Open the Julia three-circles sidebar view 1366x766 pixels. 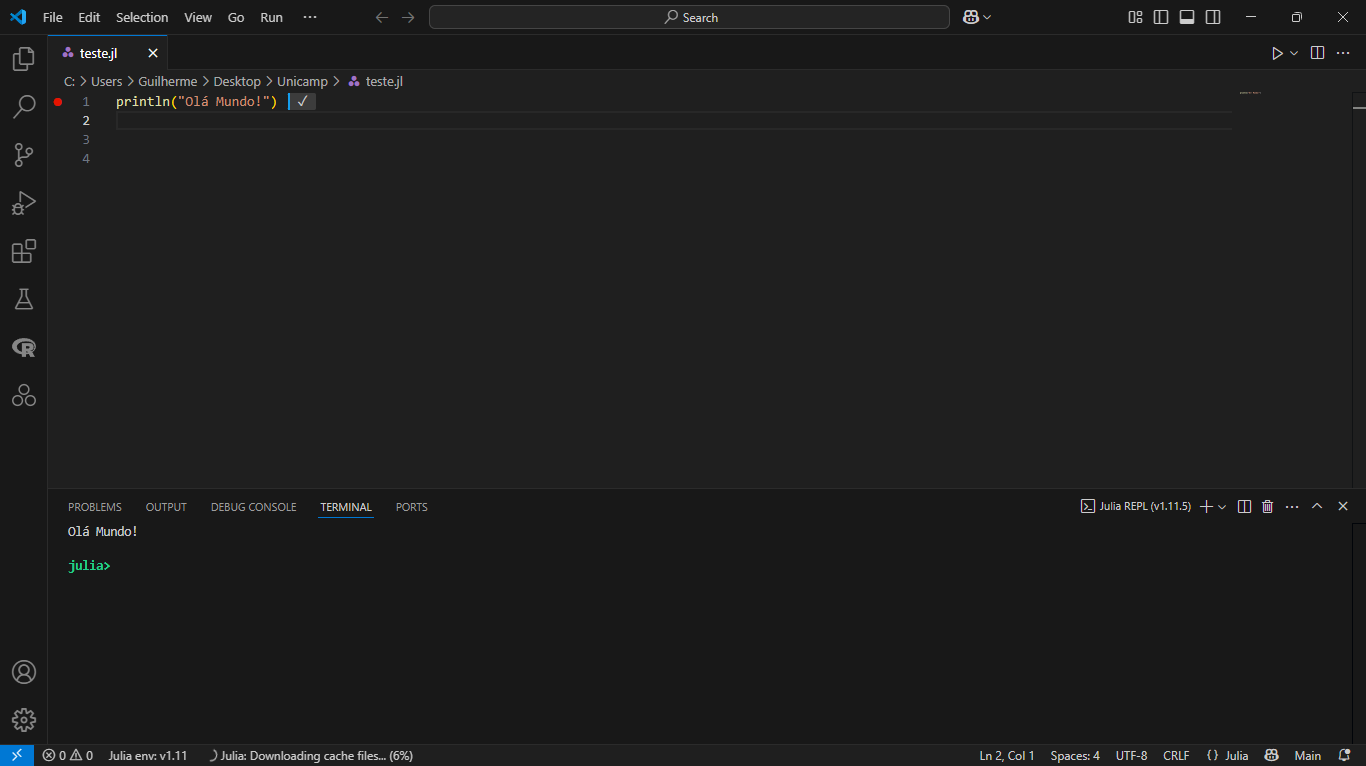(23, 395)
